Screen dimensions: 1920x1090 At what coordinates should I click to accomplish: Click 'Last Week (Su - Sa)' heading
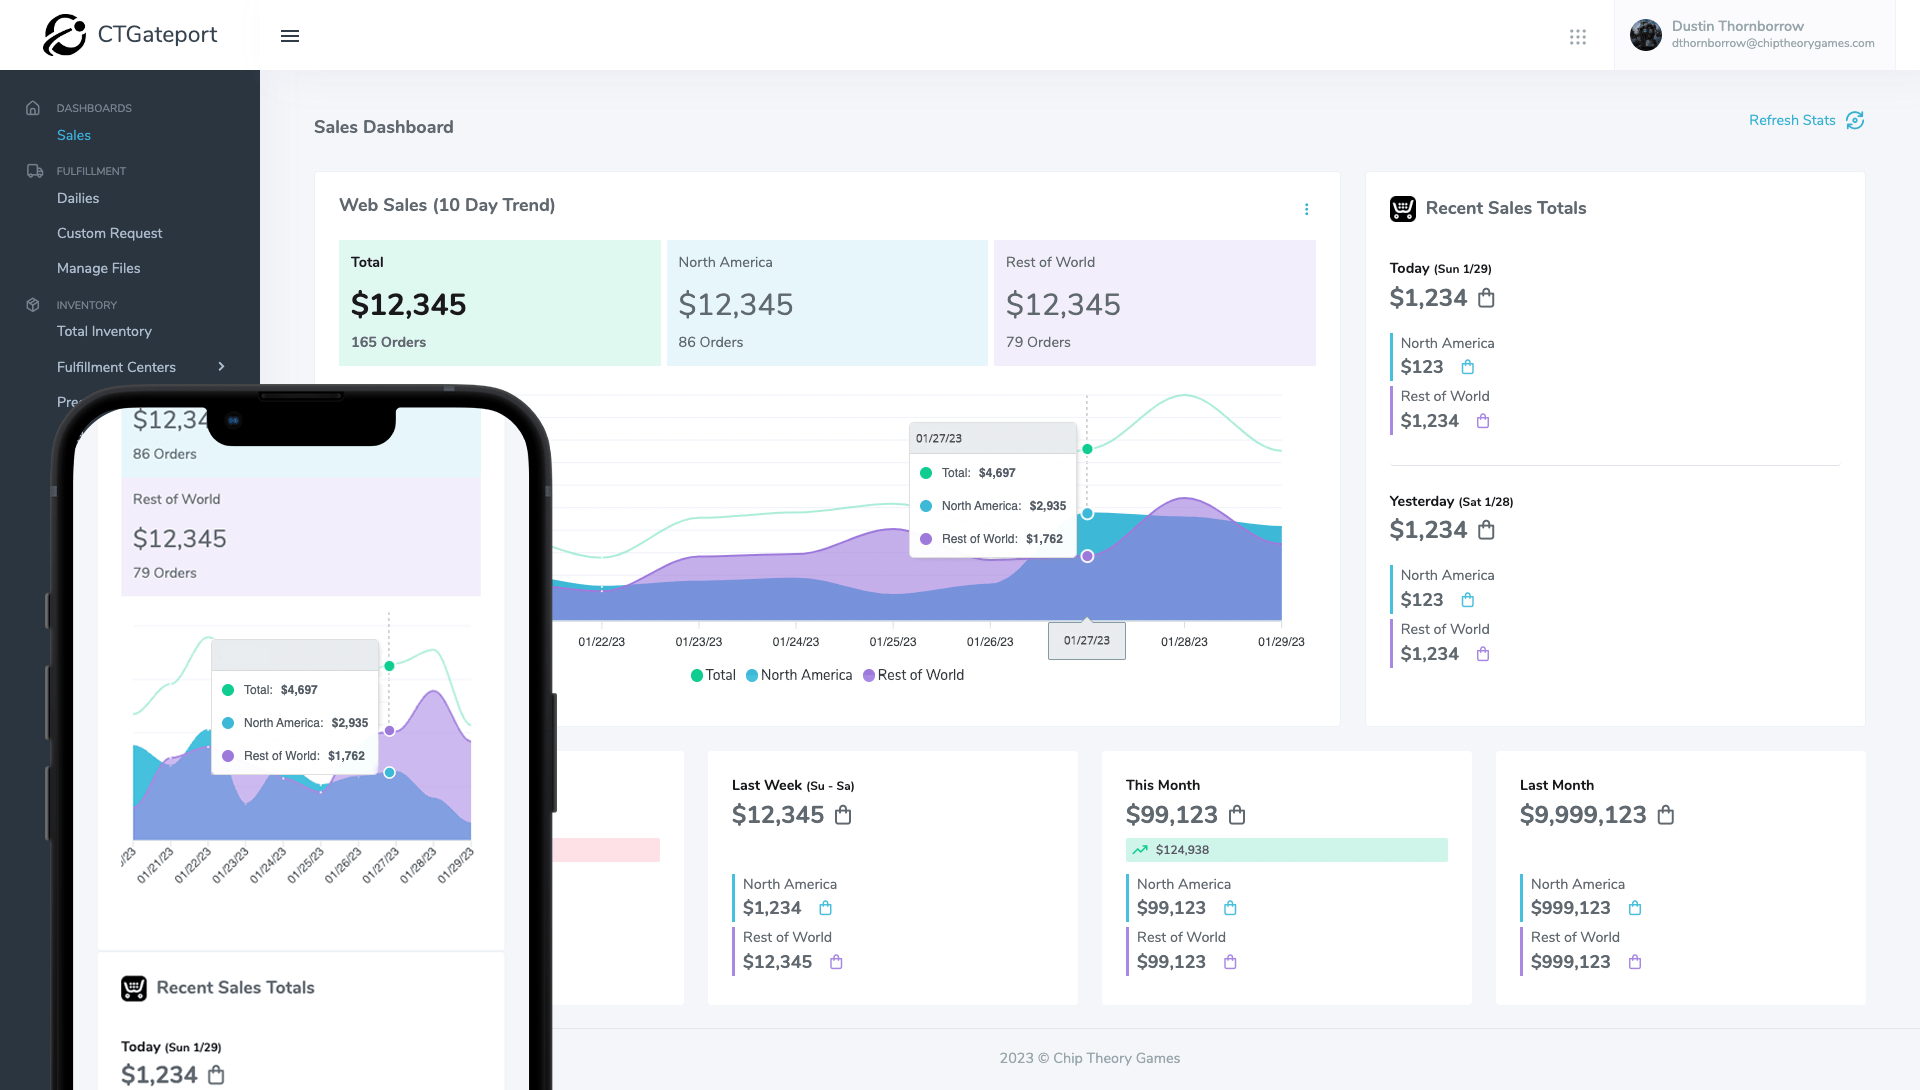click(793, 785)
